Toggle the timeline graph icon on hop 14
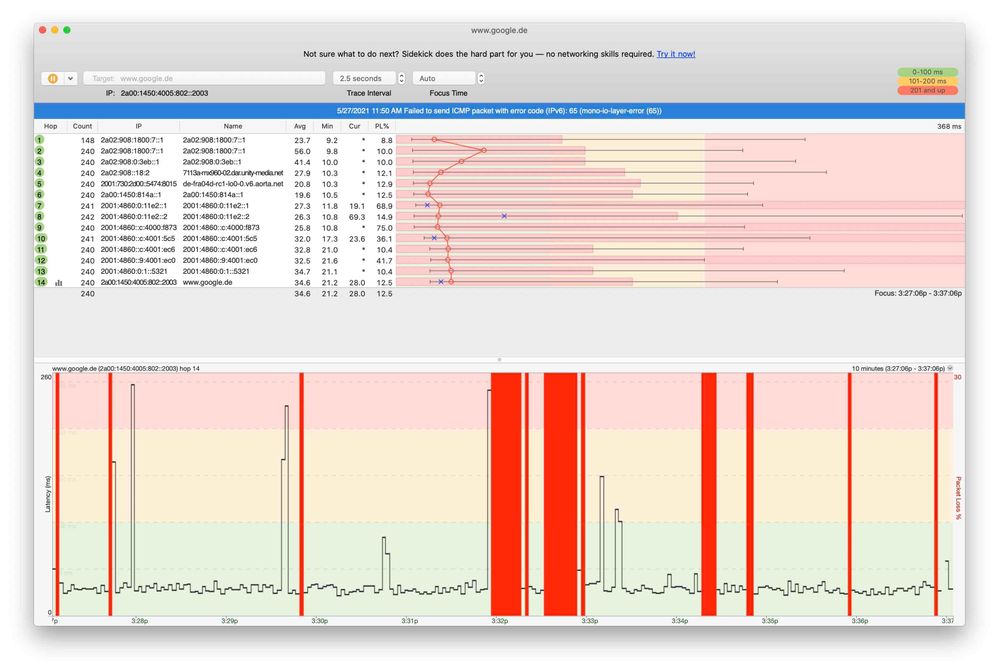 point(59,283)
